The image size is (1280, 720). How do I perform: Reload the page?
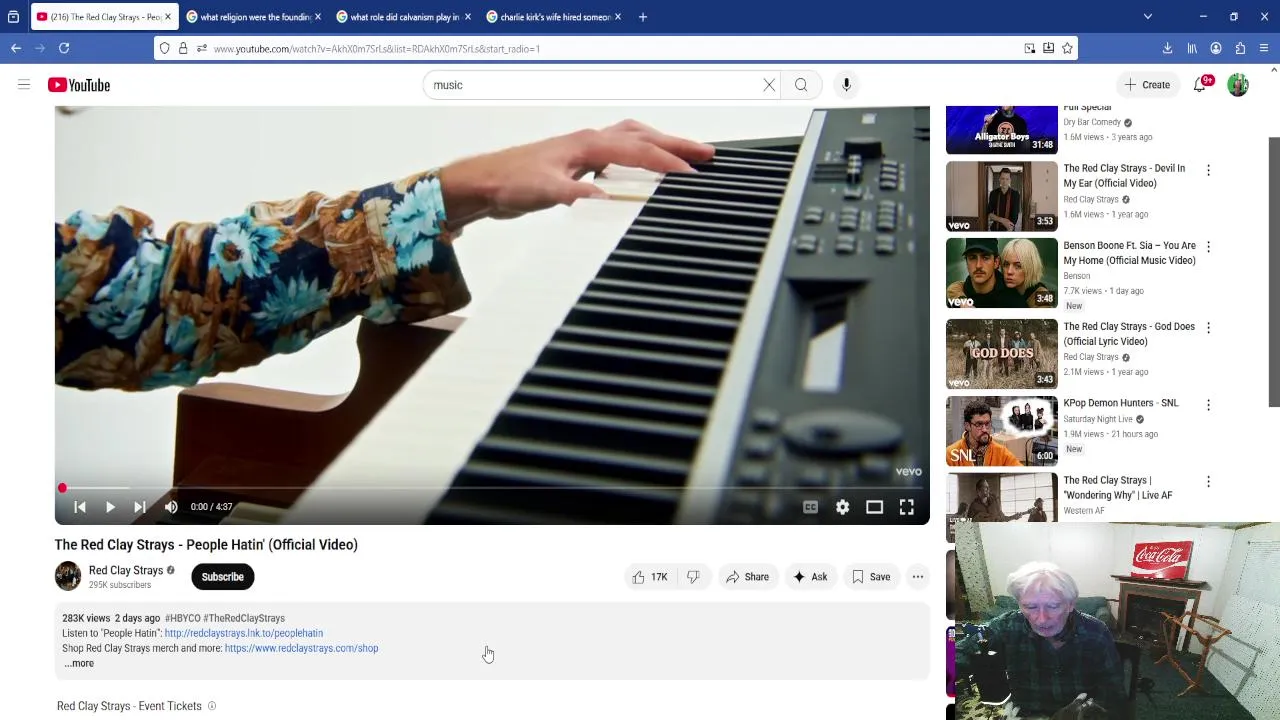coord(64,48)
